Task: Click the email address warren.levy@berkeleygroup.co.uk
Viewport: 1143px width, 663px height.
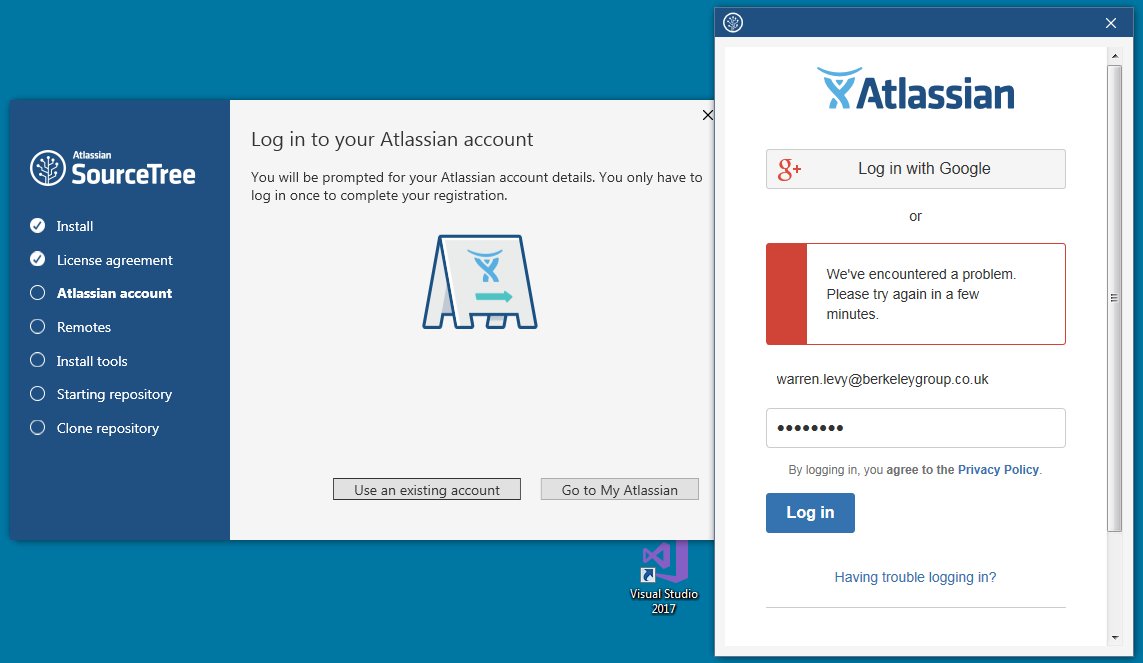Action: coord(882,380)
